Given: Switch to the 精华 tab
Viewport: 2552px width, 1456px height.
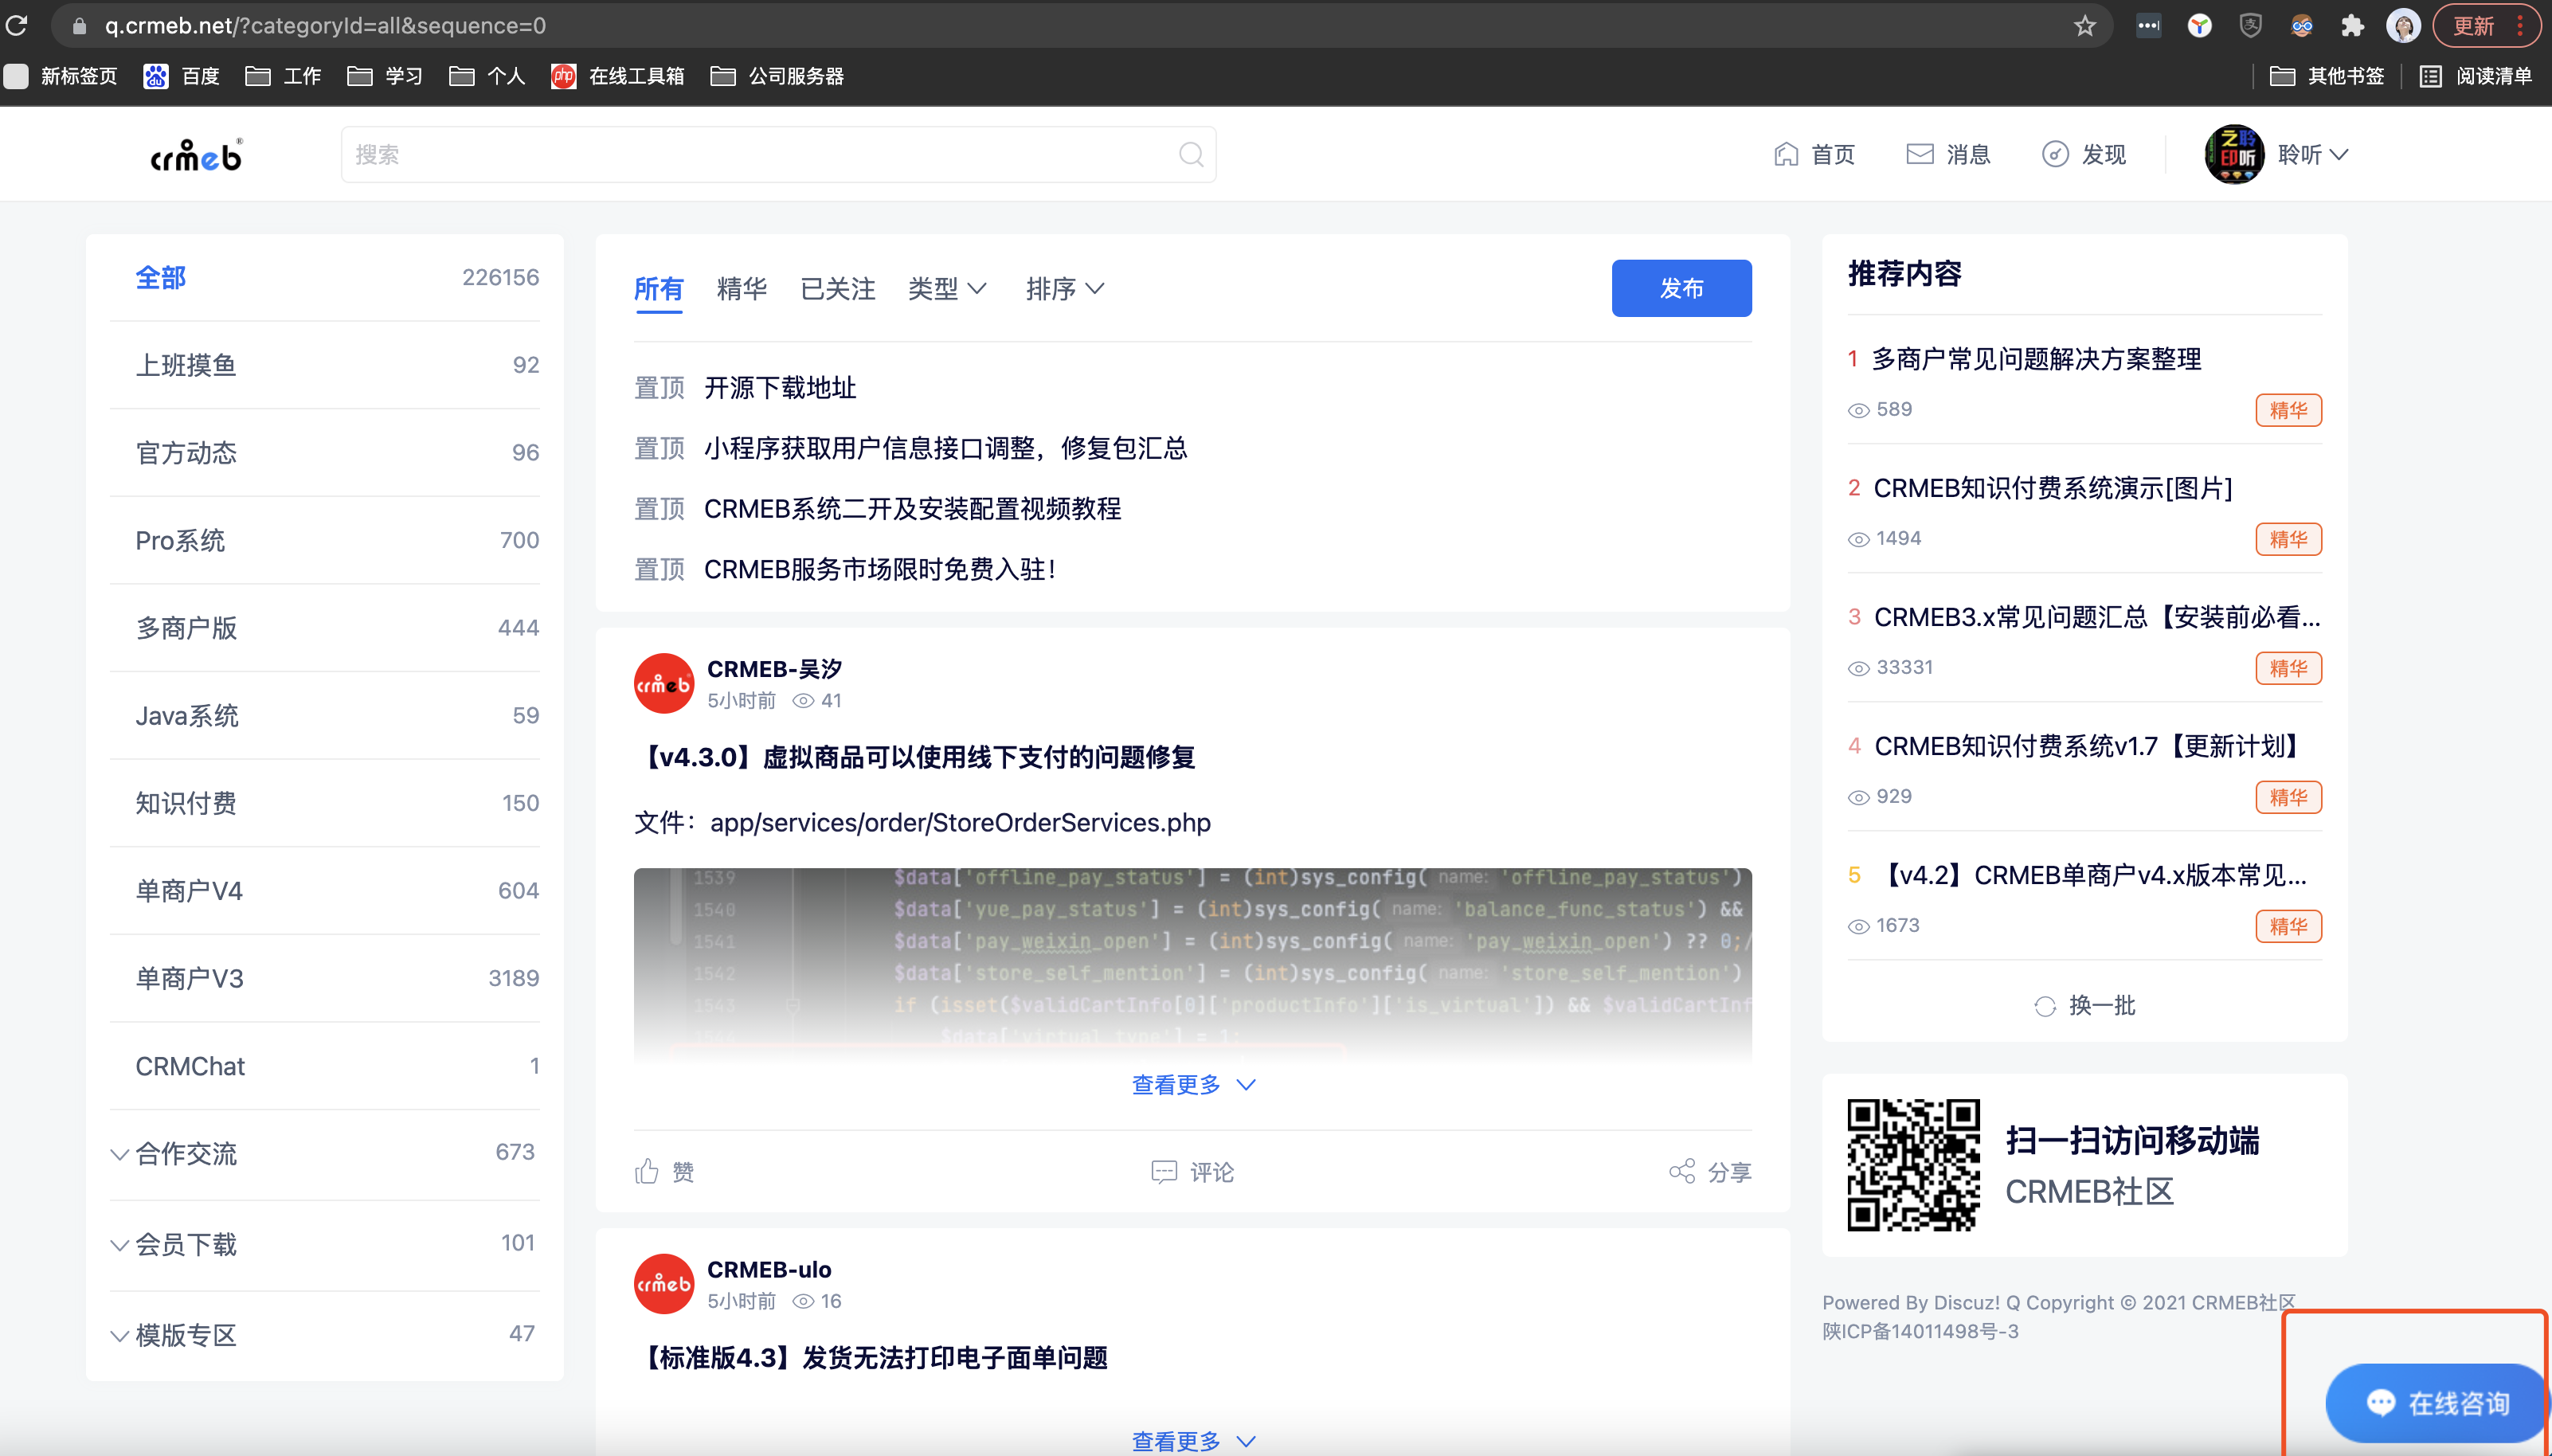Looking at the screenshot, I should [x=741, y=289].
